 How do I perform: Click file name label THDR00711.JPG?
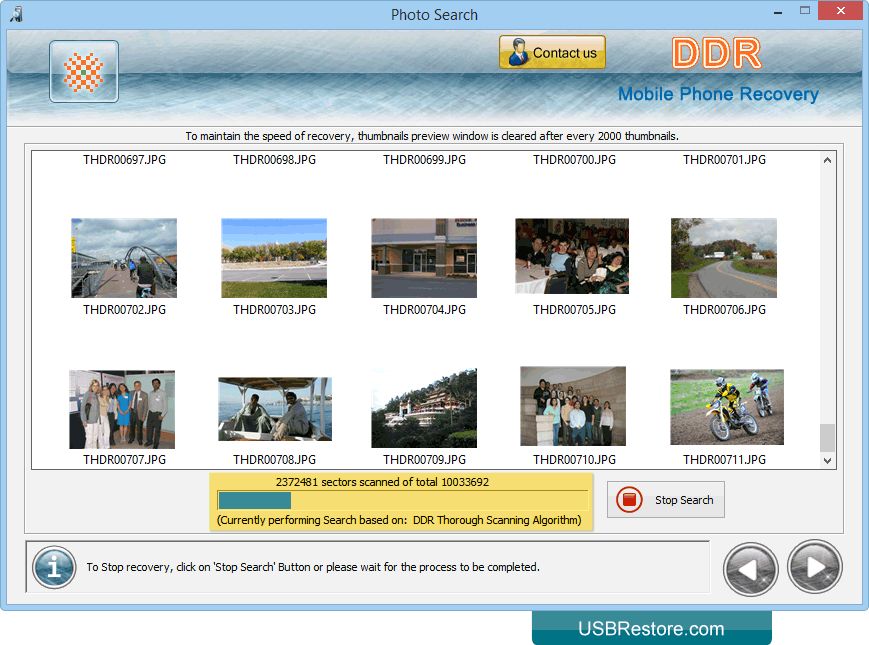(x=724, y=459)
